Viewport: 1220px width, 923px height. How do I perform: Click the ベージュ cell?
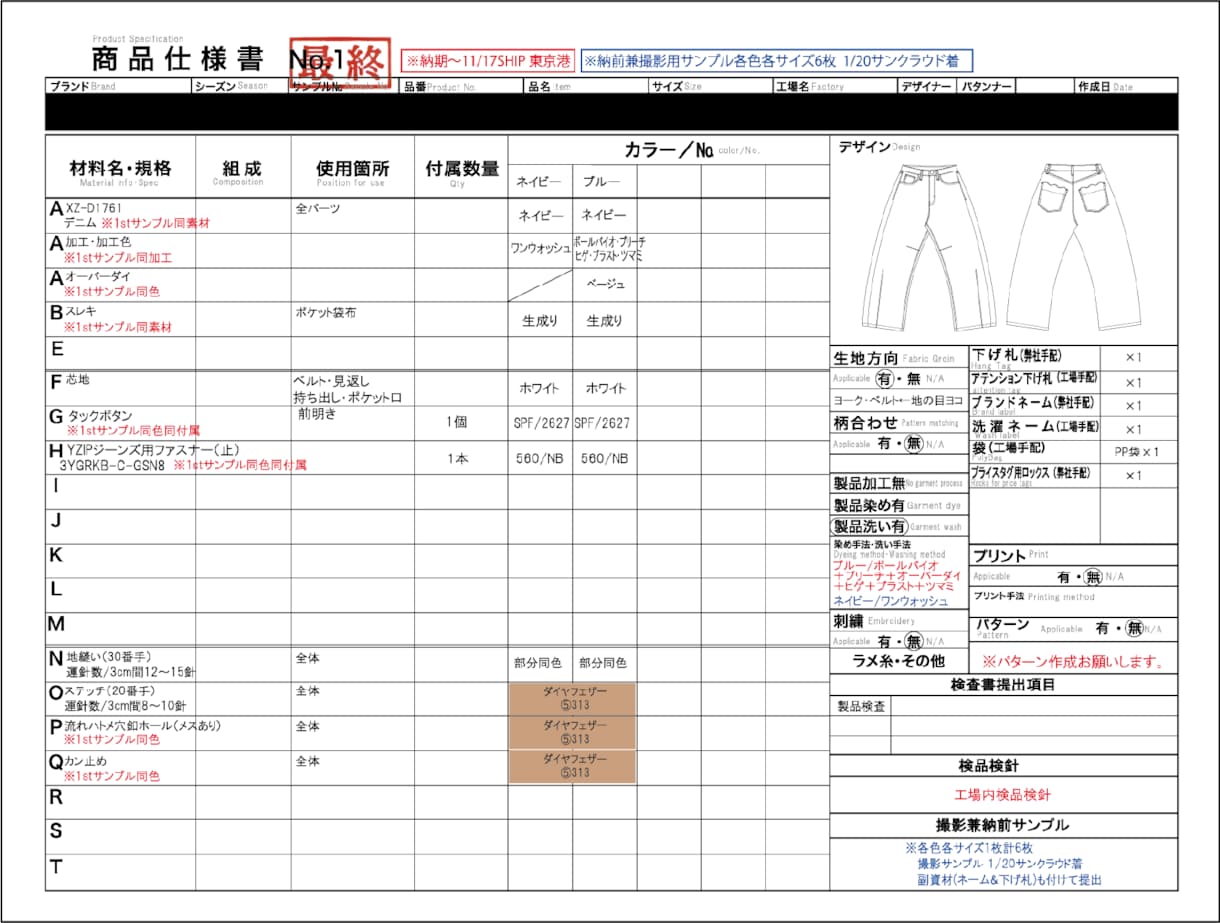click(x=605, y=284)
